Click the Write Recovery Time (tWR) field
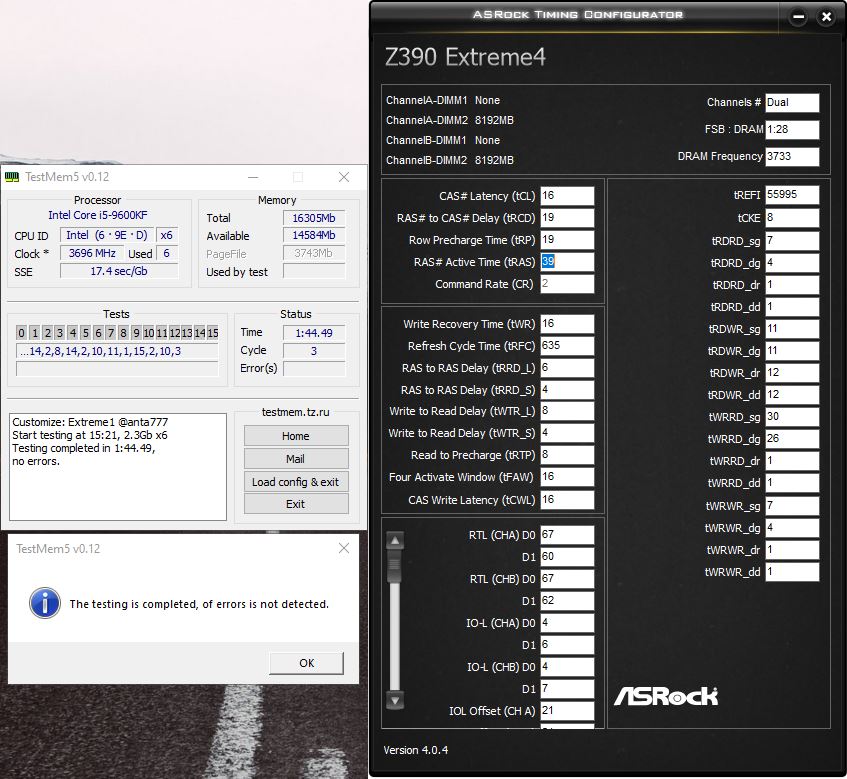 click(x=567, y=324)
